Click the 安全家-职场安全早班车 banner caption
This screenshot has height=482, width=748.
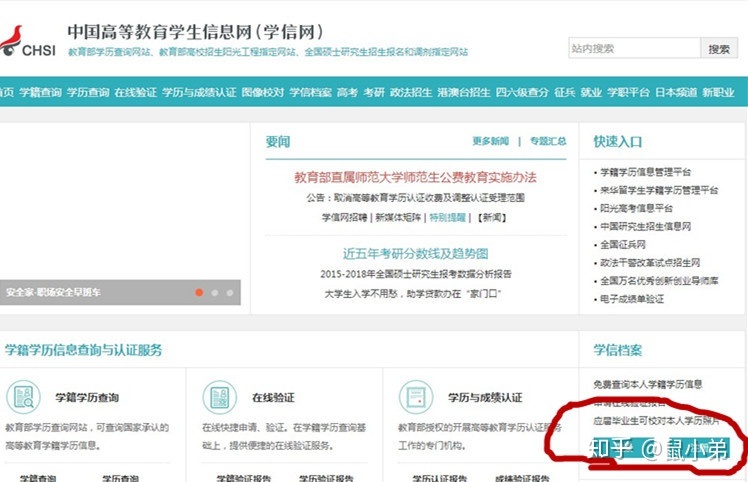53,292
